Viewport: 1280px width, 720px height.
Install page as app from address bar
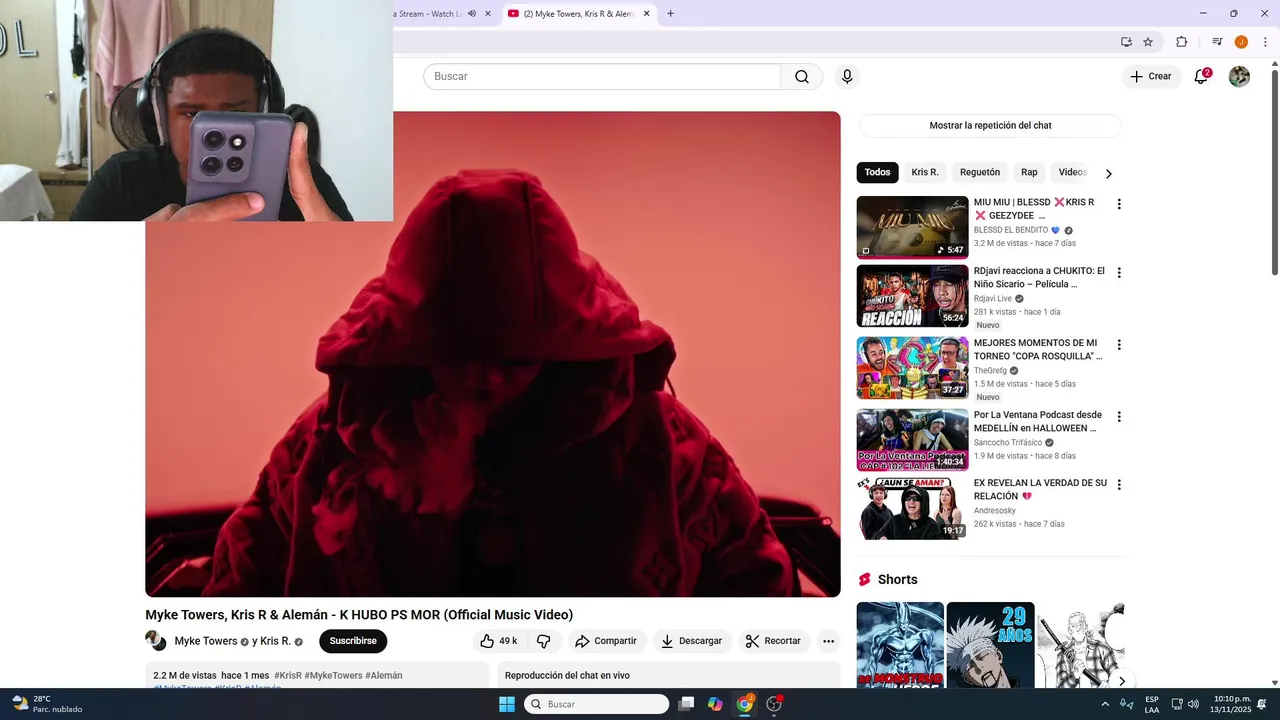tap(1126, 42)
